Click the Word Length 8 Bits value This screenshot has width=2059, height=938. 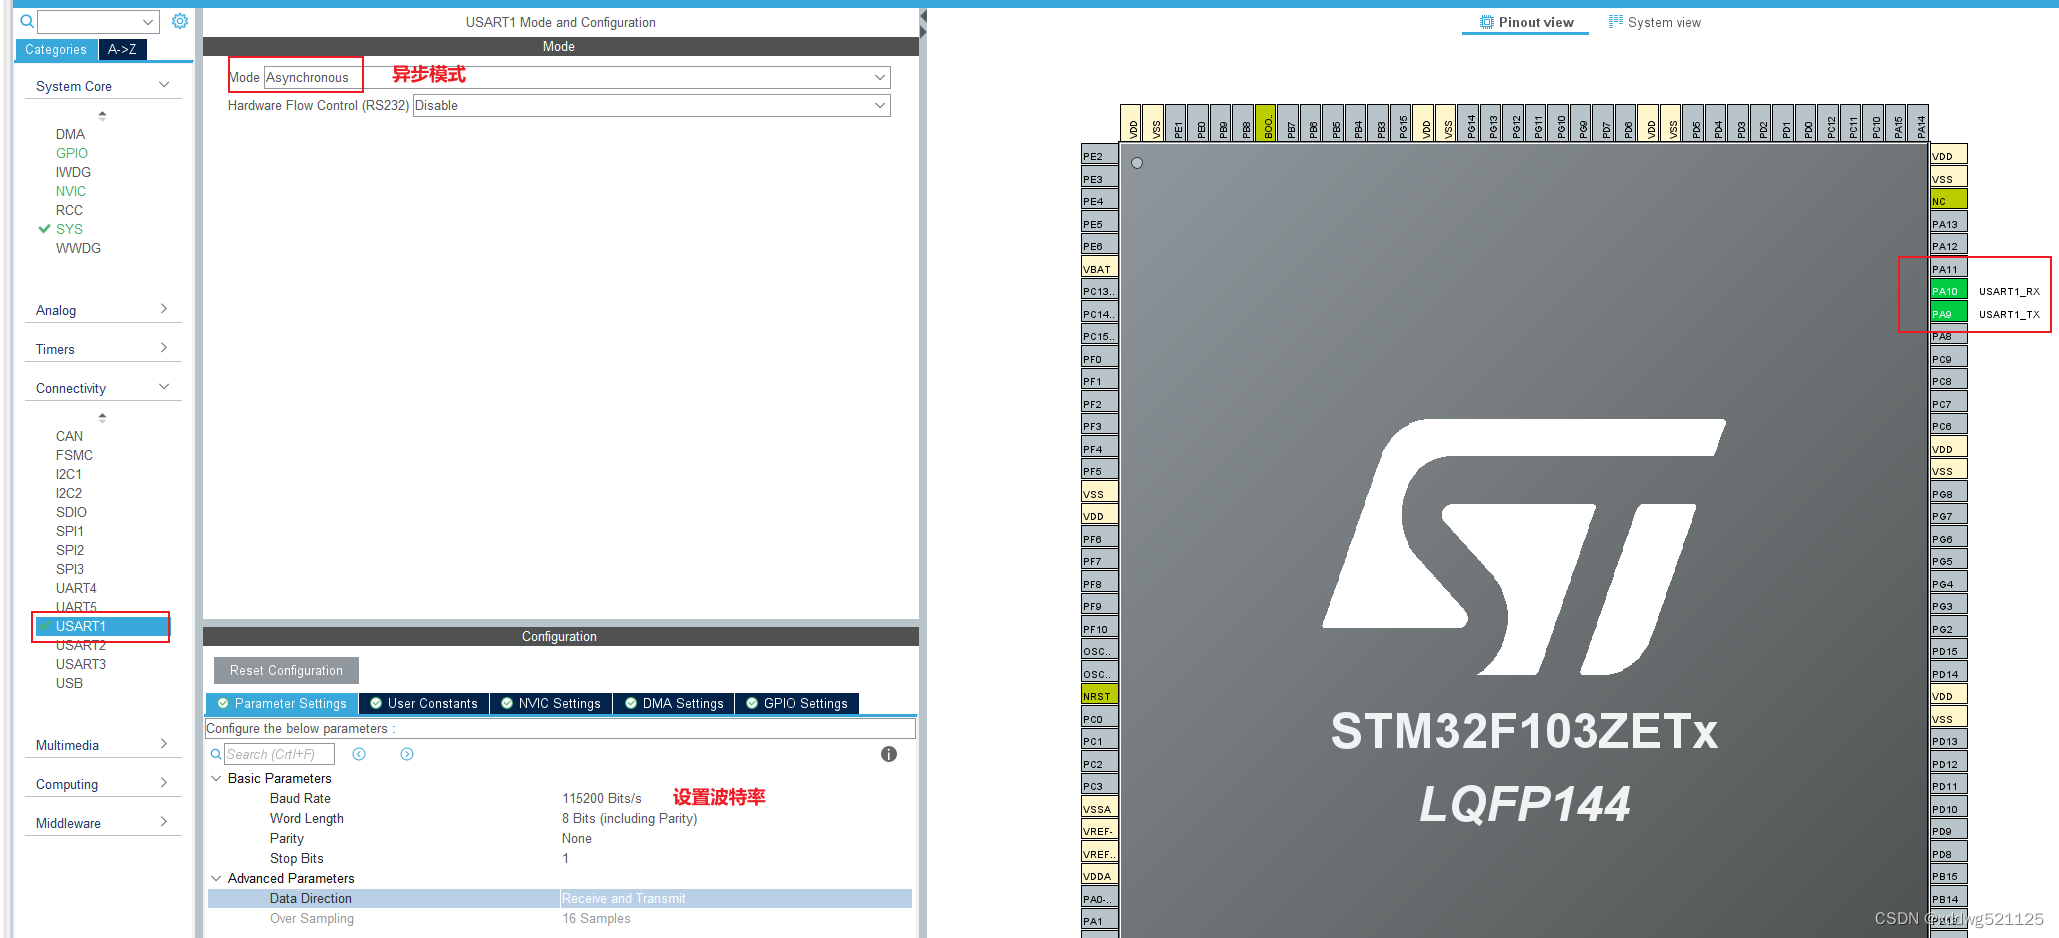(x=629, y=818)
